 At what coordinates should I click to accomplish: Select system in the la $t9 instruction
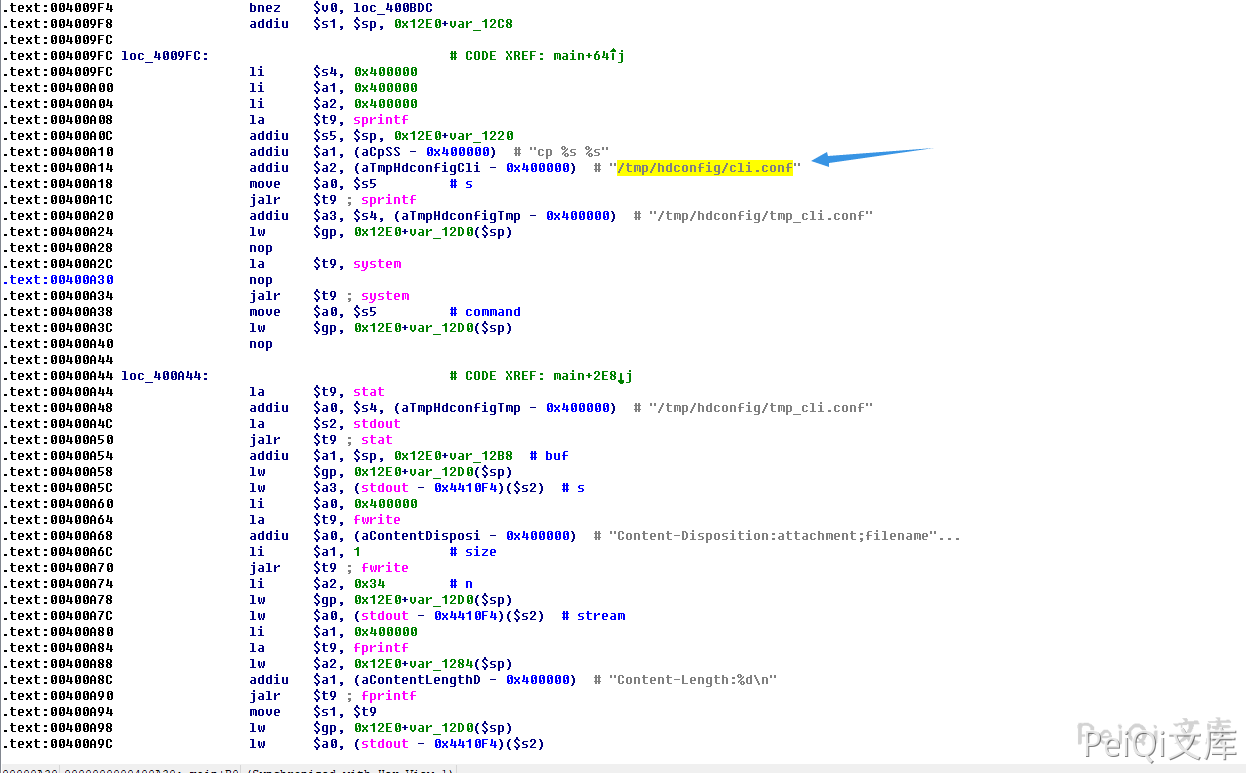(377, 264)
